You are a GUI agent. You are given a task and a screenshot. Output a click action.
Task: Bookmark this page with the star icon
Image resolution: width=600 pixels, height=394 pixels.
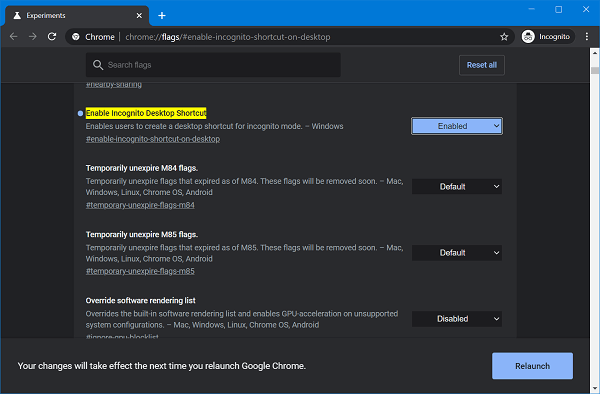click(504, 37)
